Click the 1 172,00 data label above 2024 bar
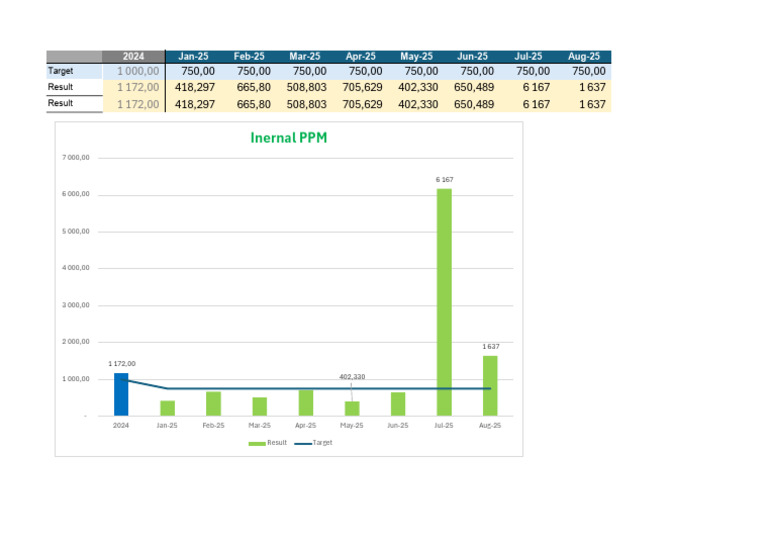This screenshot has height=543, width=768. pyautogui.click(x=121, y=364)
